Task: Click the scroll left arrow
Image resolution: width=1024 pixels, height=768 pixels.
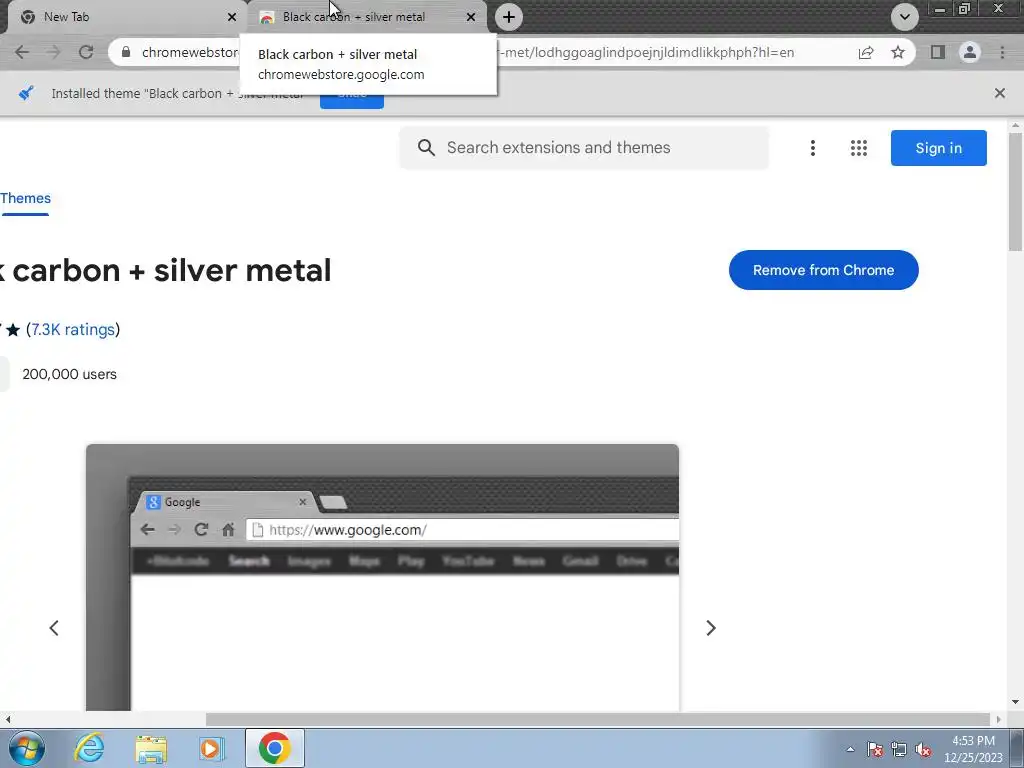Action: coord(8,719)
